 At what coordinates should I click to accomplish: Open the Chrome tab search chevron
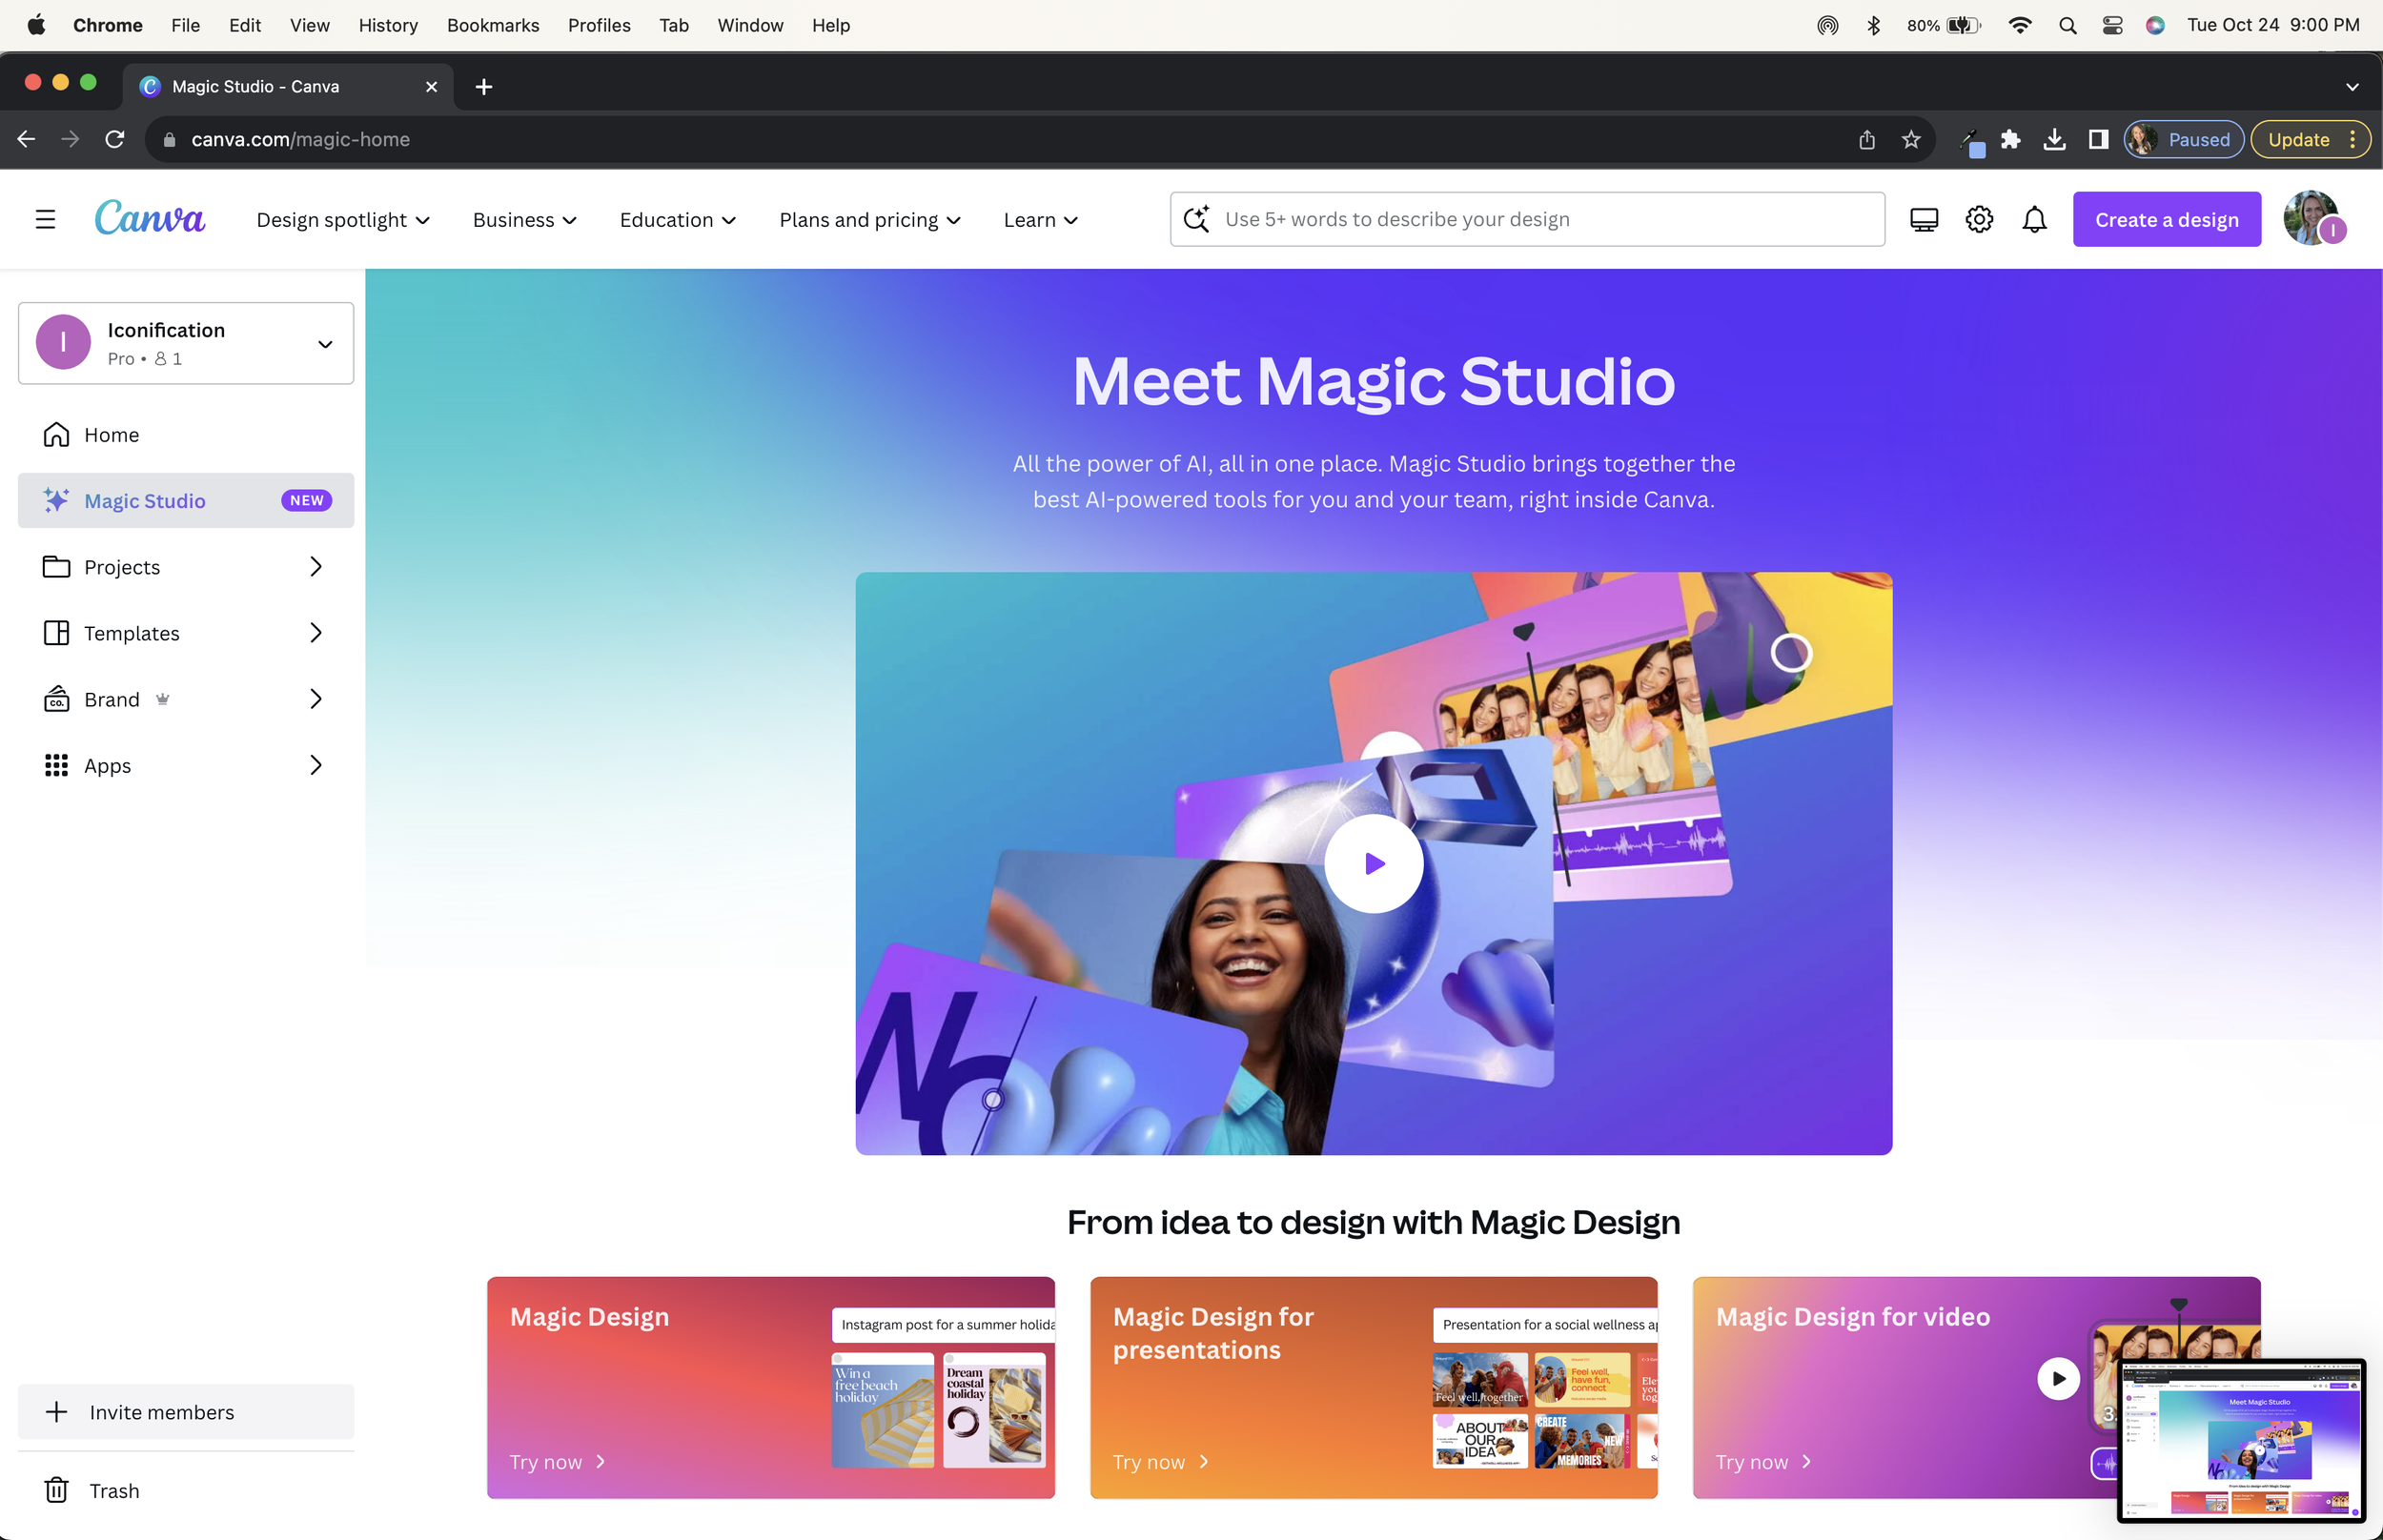click(2352, 87)
